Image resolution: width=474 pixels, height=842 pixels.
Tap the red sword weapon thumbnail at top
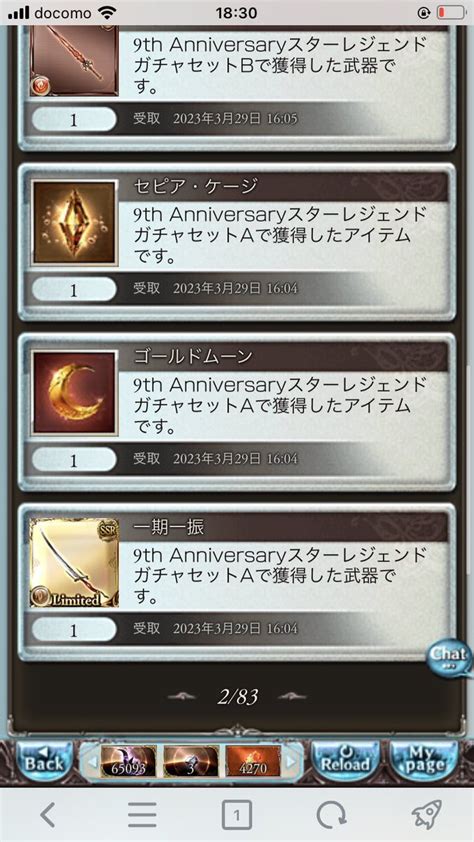coord(74,59)
